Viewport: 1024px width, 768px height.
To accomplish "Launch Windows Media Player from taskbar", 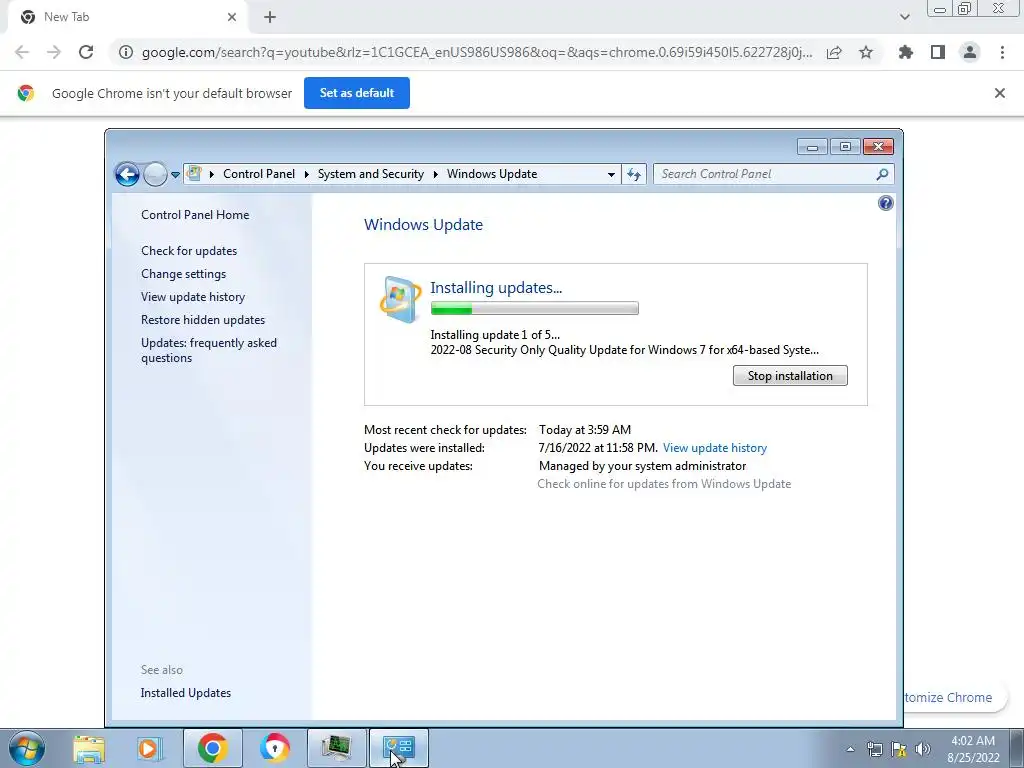I will pyautogui.click(x=149, y=748).
